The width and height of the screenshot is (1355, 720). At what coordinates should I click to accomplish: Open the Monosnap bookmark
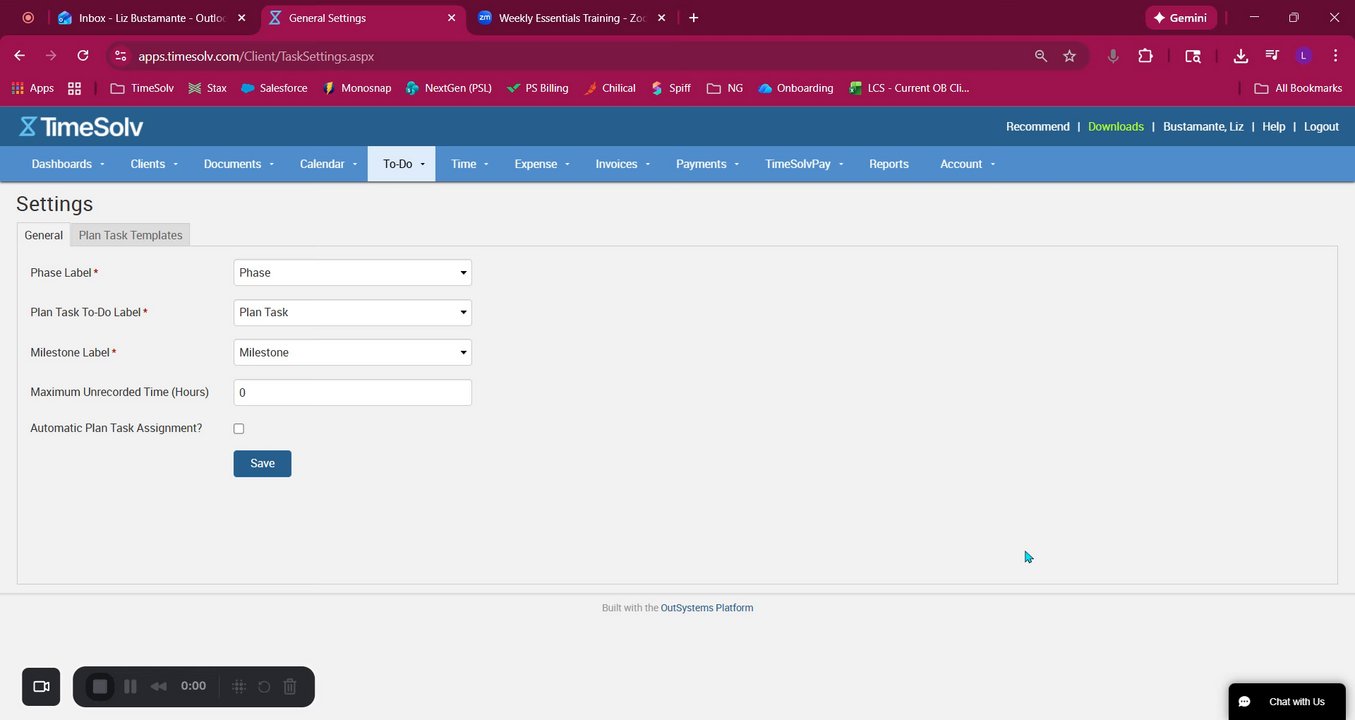click(357, 88)
